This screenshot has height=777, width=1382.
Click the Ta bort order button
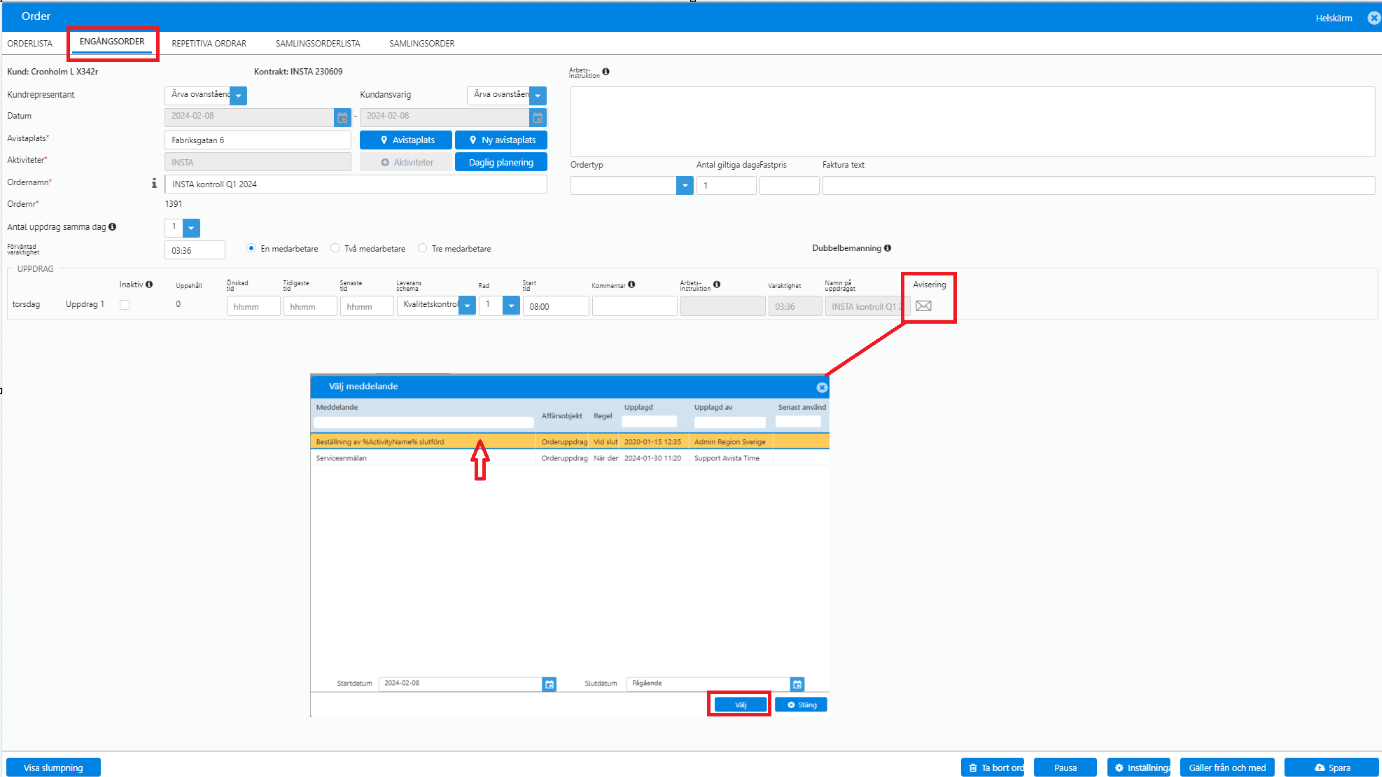click(993, 768)
